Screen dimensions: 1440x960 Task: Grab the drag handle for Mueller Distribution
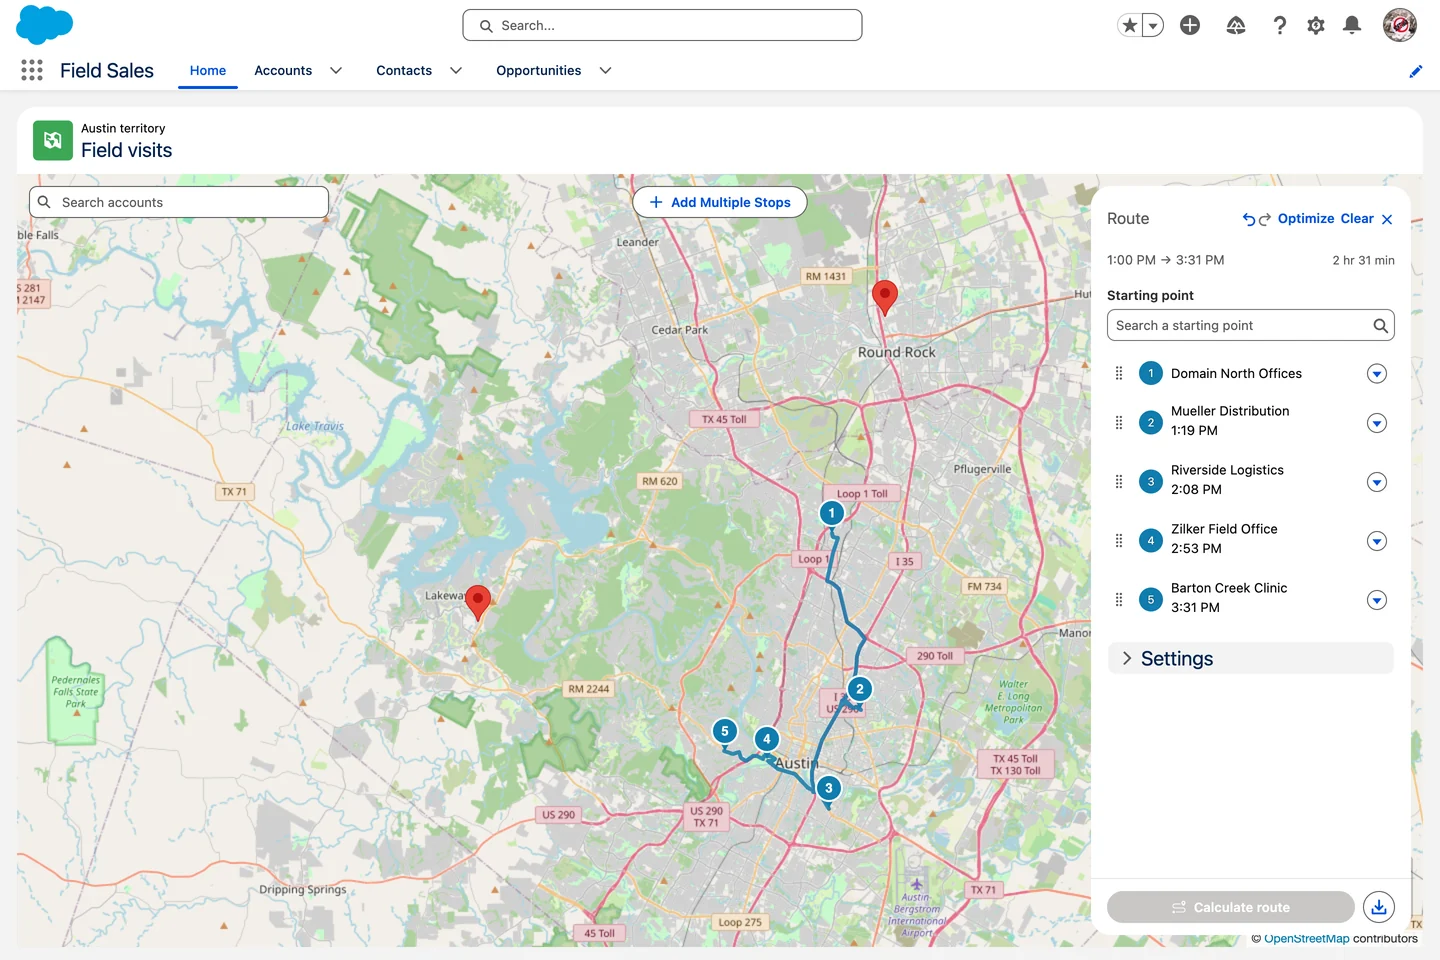(x=1119, y=422)
